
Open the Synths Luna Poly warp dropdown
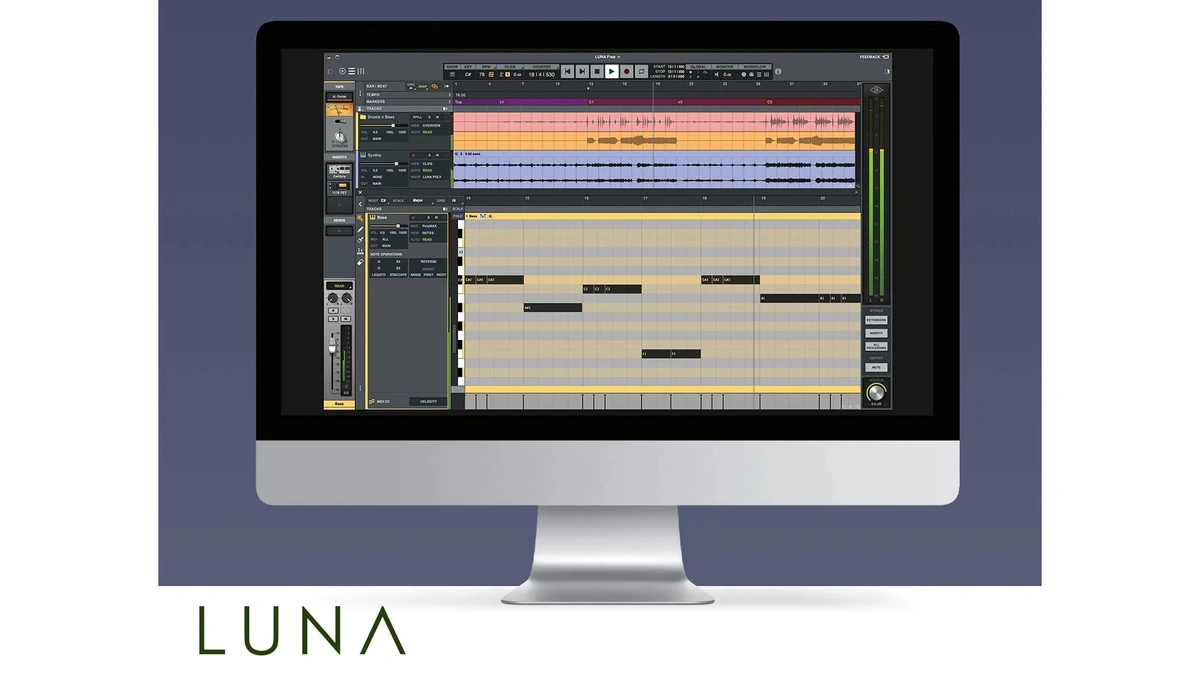(432, 177)
